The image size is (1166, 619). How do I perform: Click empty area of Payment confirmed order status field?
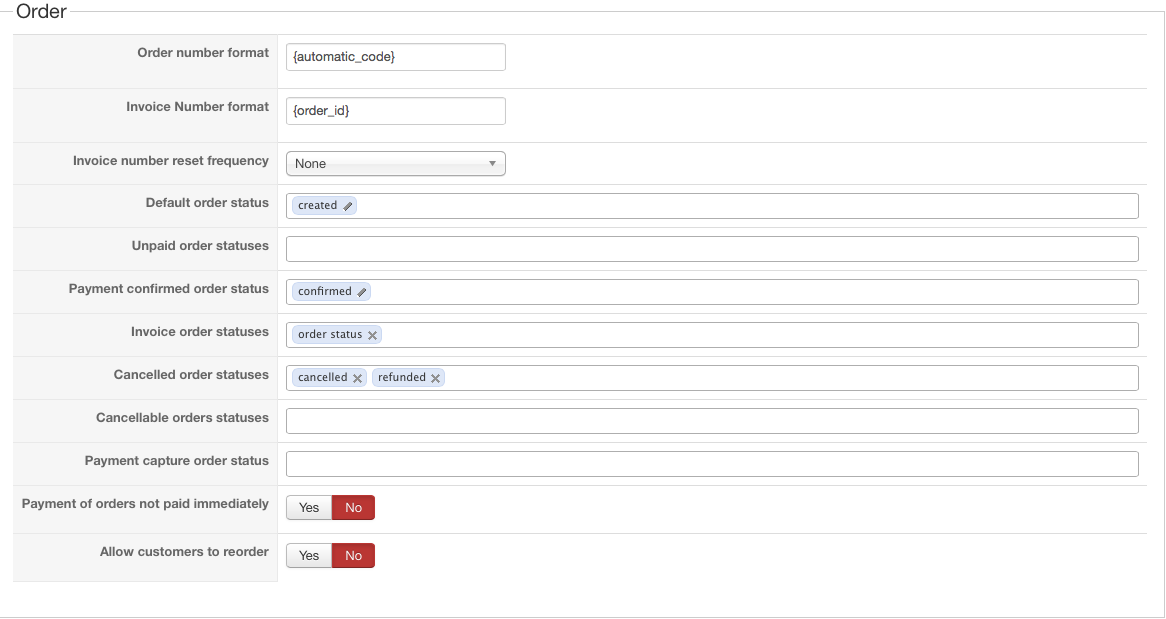[x=750, y=292]
